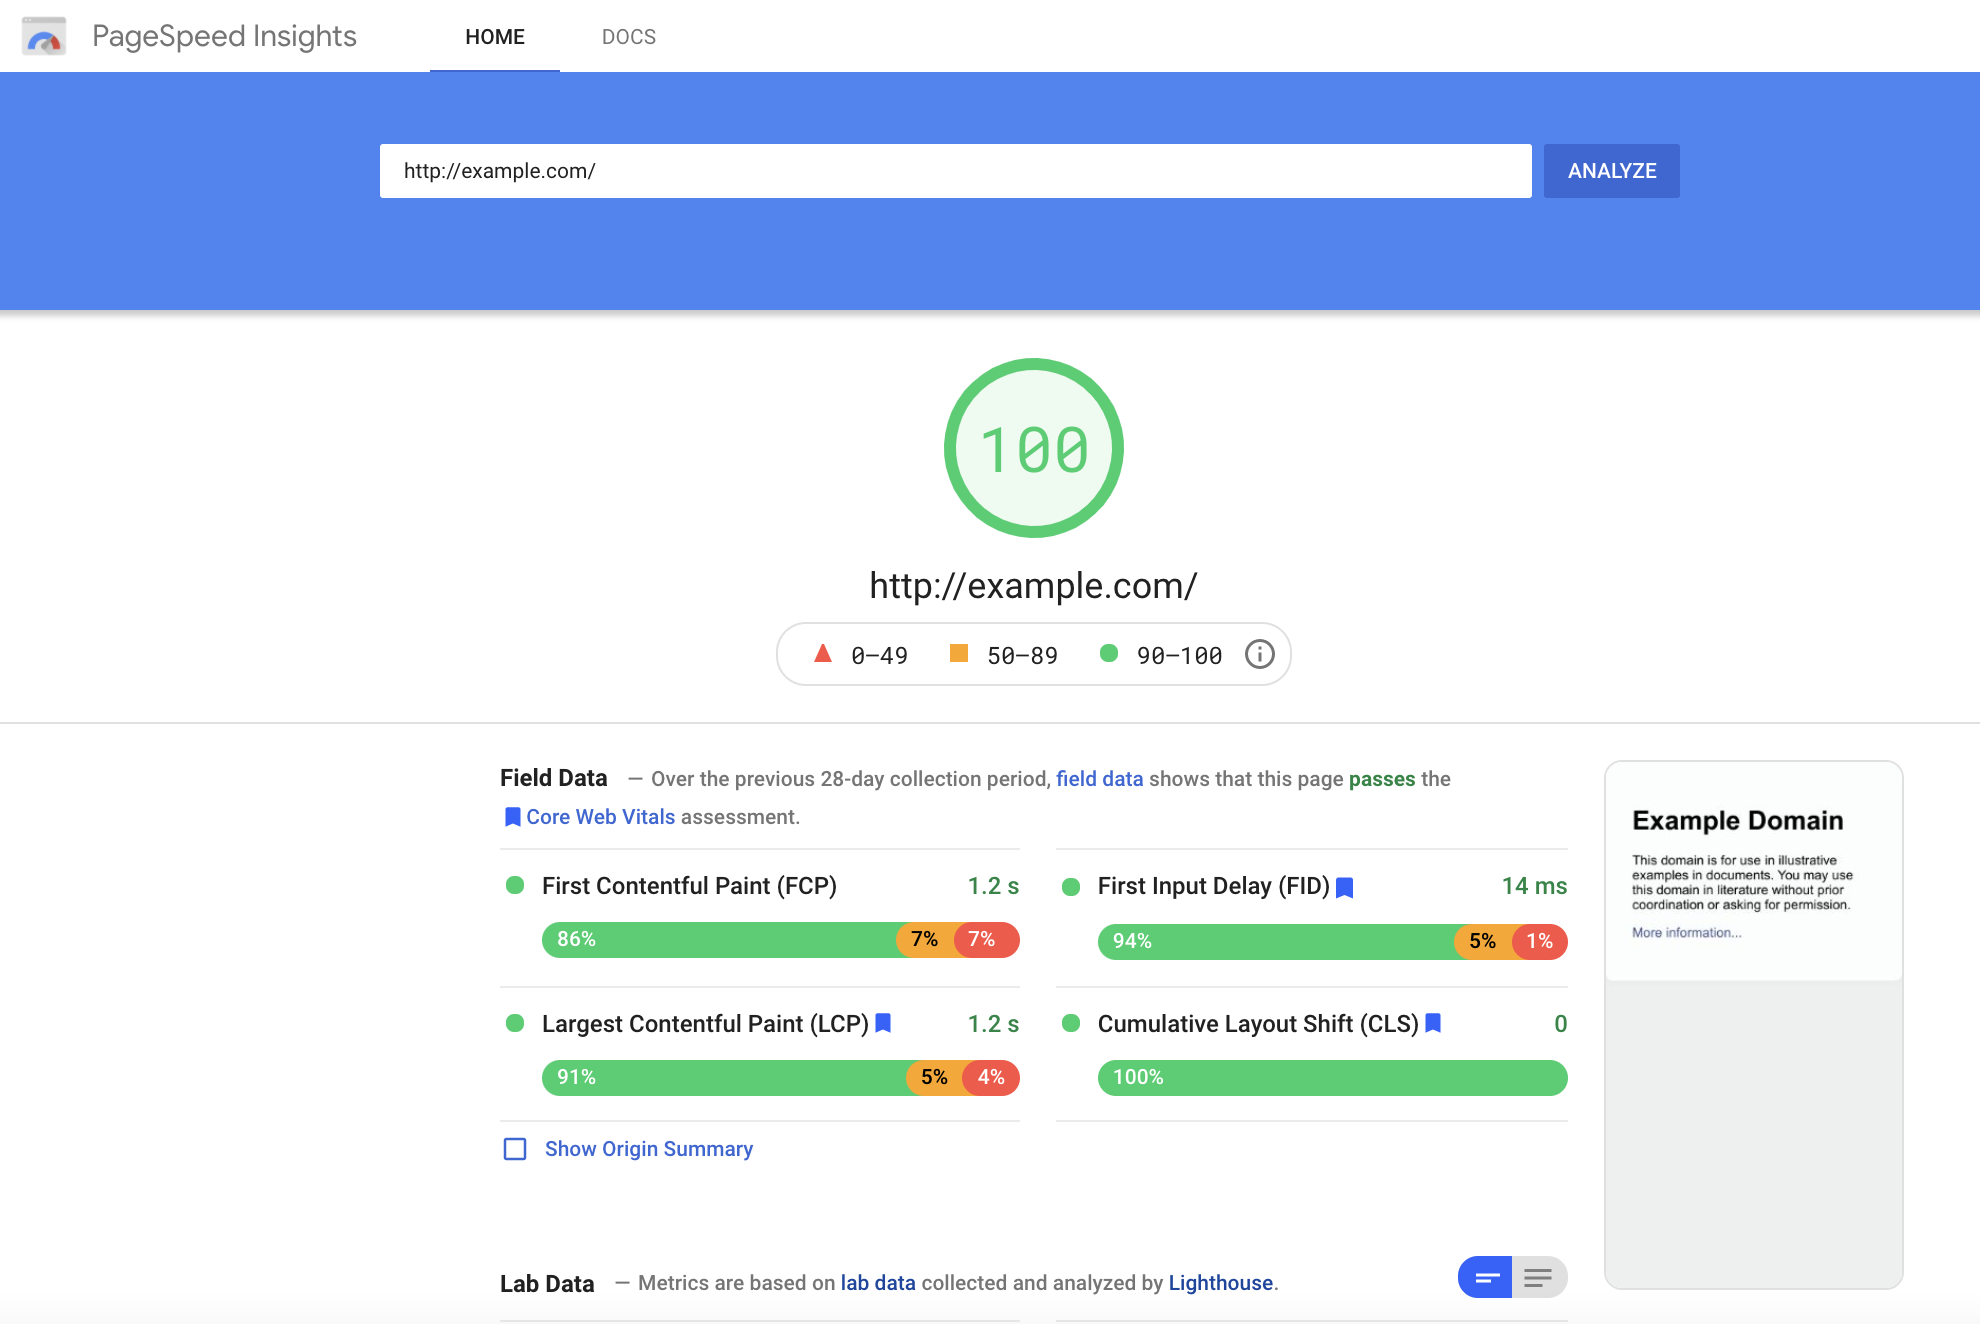This screenshot has width=1980, height=1324.
Task: Select the expanded lab data view toggle
Action: click(1539, 1277)
